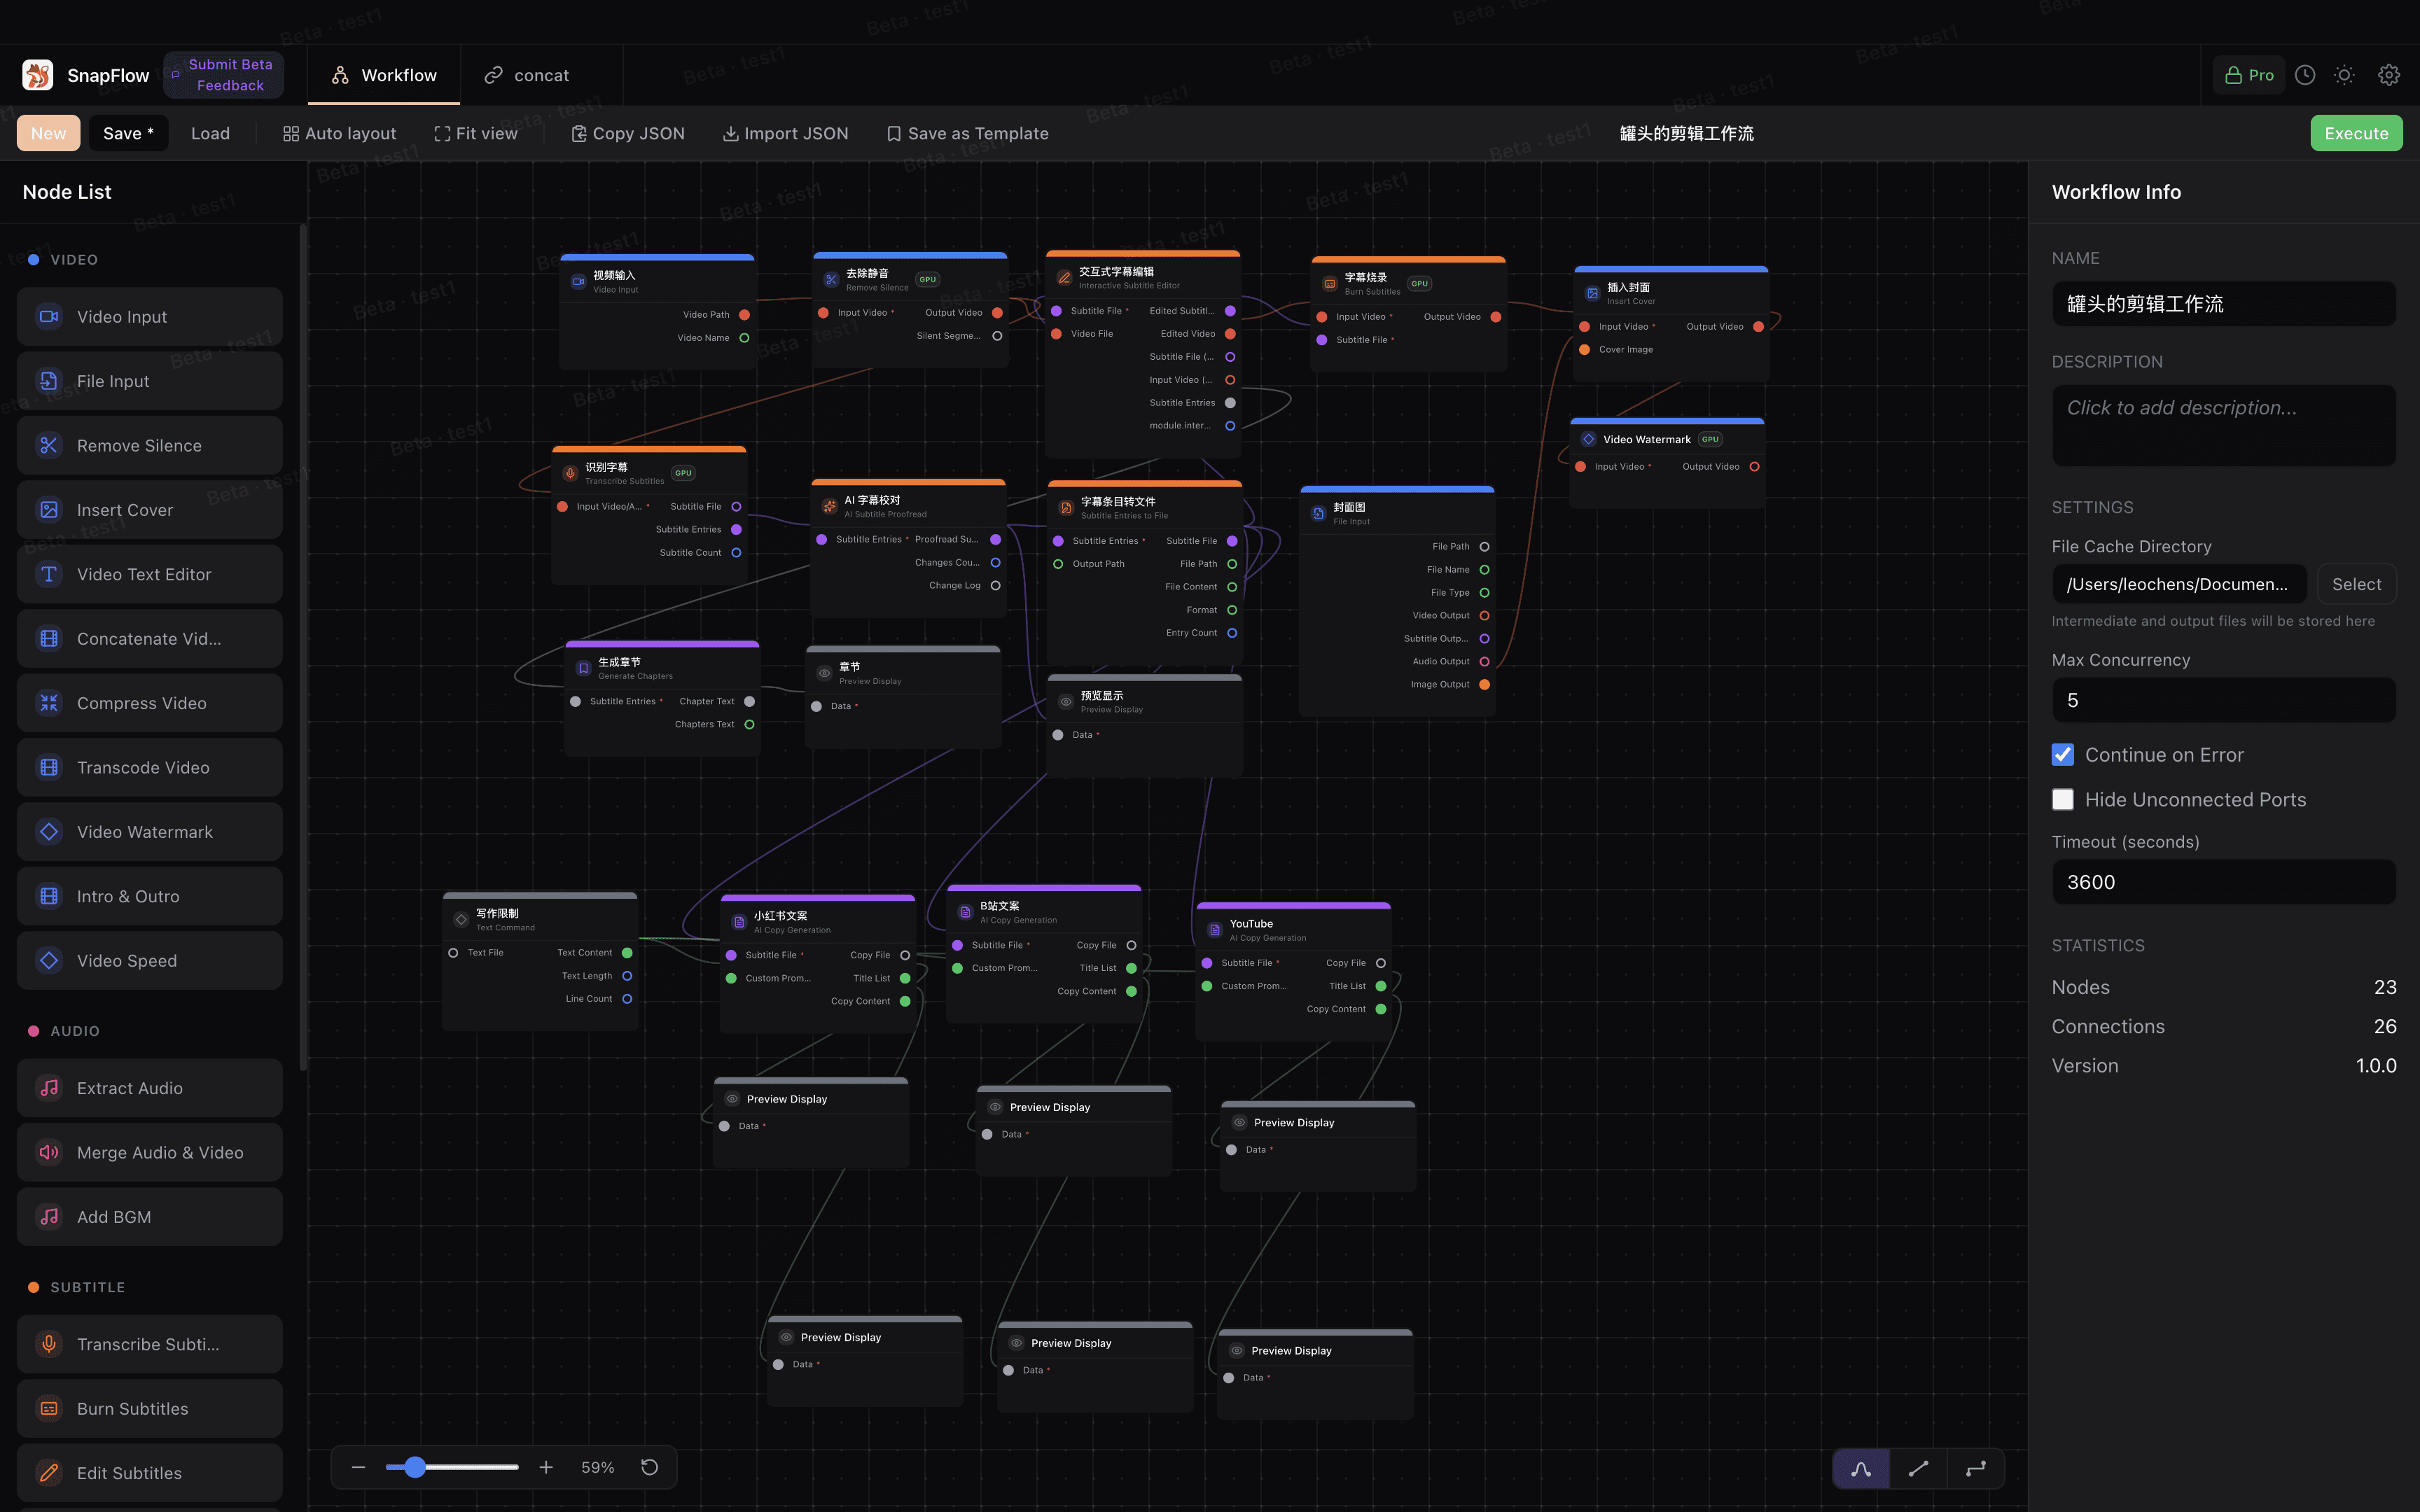Click the 59% zoom percentage
Image resolution: width=2420 pixels, height=1512 pixels.
pyautogui.click(x=597, y=1467)
